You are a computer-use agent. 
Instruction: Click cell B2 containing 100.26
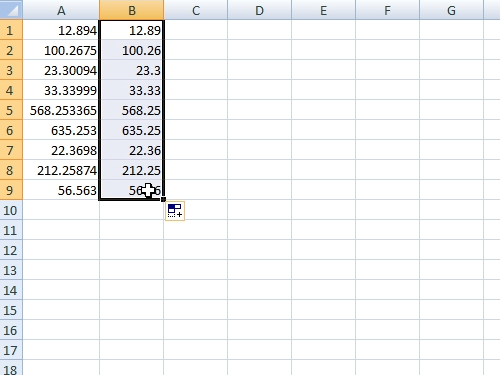tap(132, 50)
